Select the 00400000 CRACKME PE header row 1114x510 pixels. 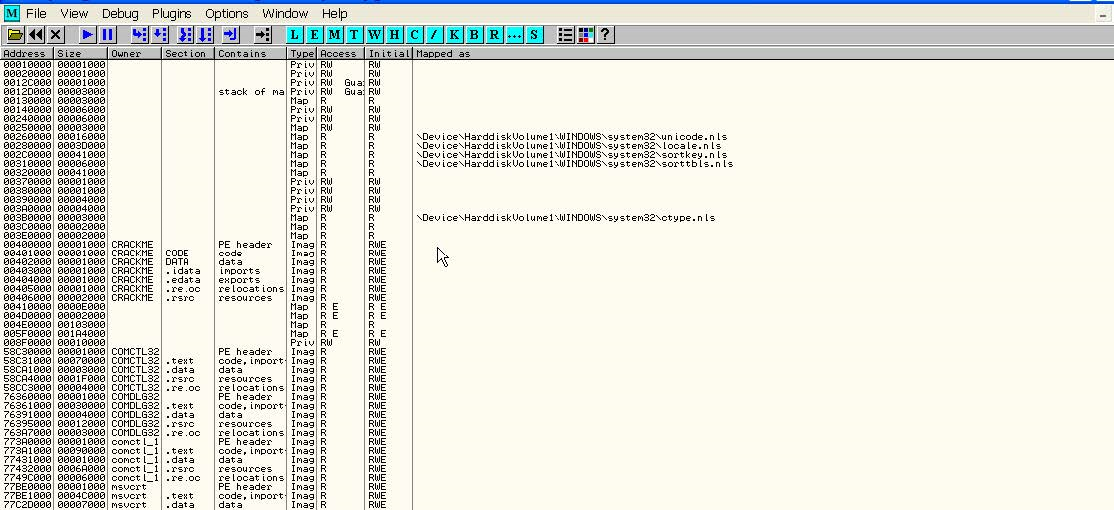pos(557,244)
